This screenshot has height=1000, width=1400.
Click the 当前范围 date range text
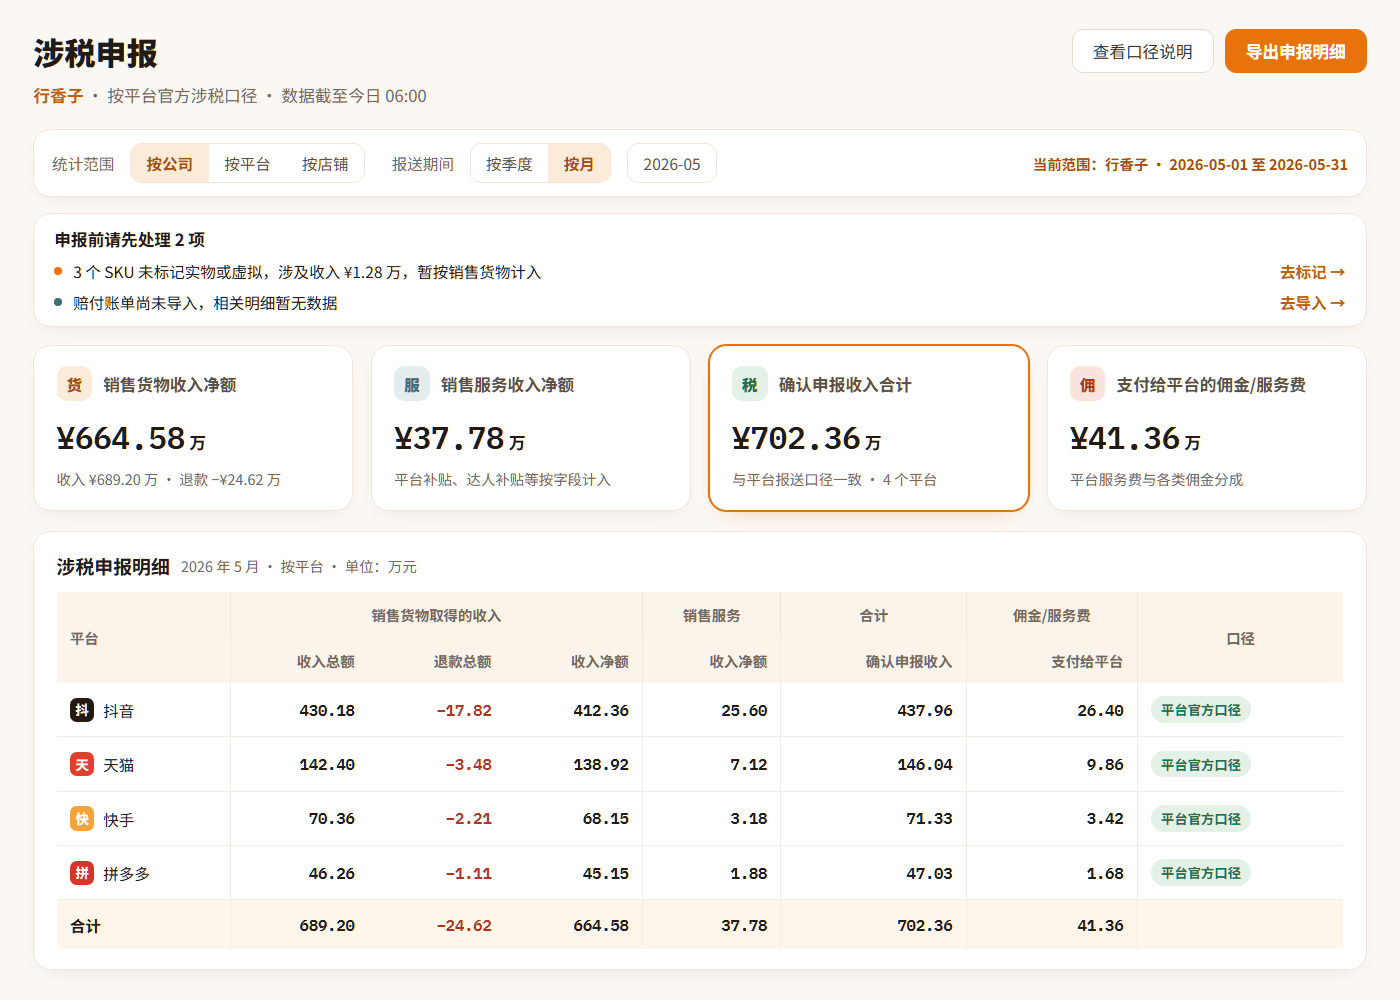[x=1190, y=165]
